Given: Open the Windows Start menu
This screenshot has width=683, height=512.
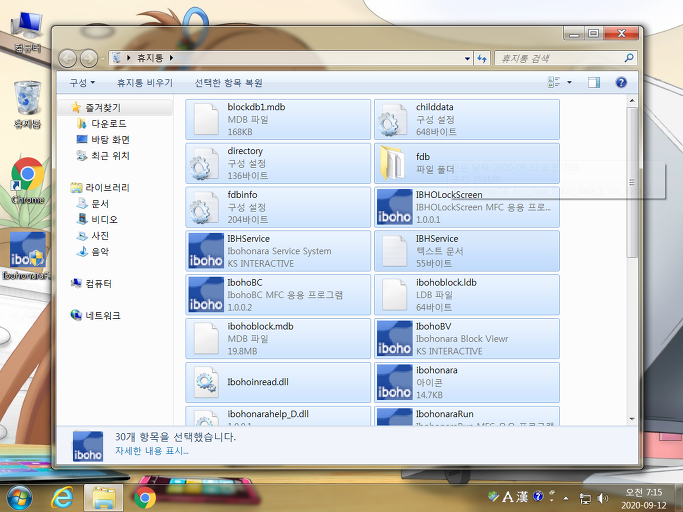Looking at the screenshot, I should [18, 498].
